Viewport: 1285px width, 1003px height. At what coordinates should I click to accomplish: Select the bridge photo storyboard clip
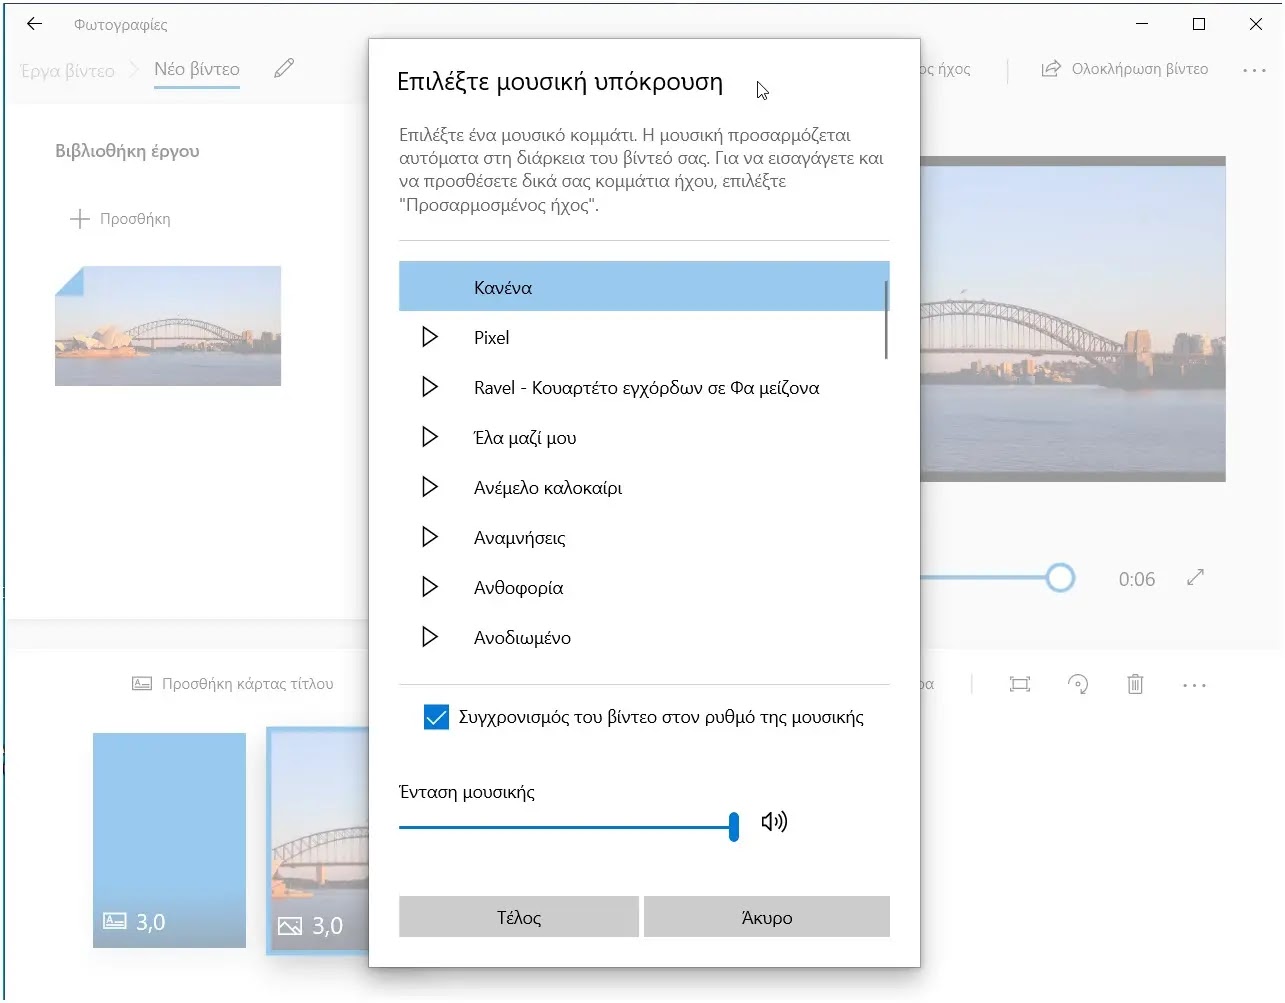[x=320, y=840]
